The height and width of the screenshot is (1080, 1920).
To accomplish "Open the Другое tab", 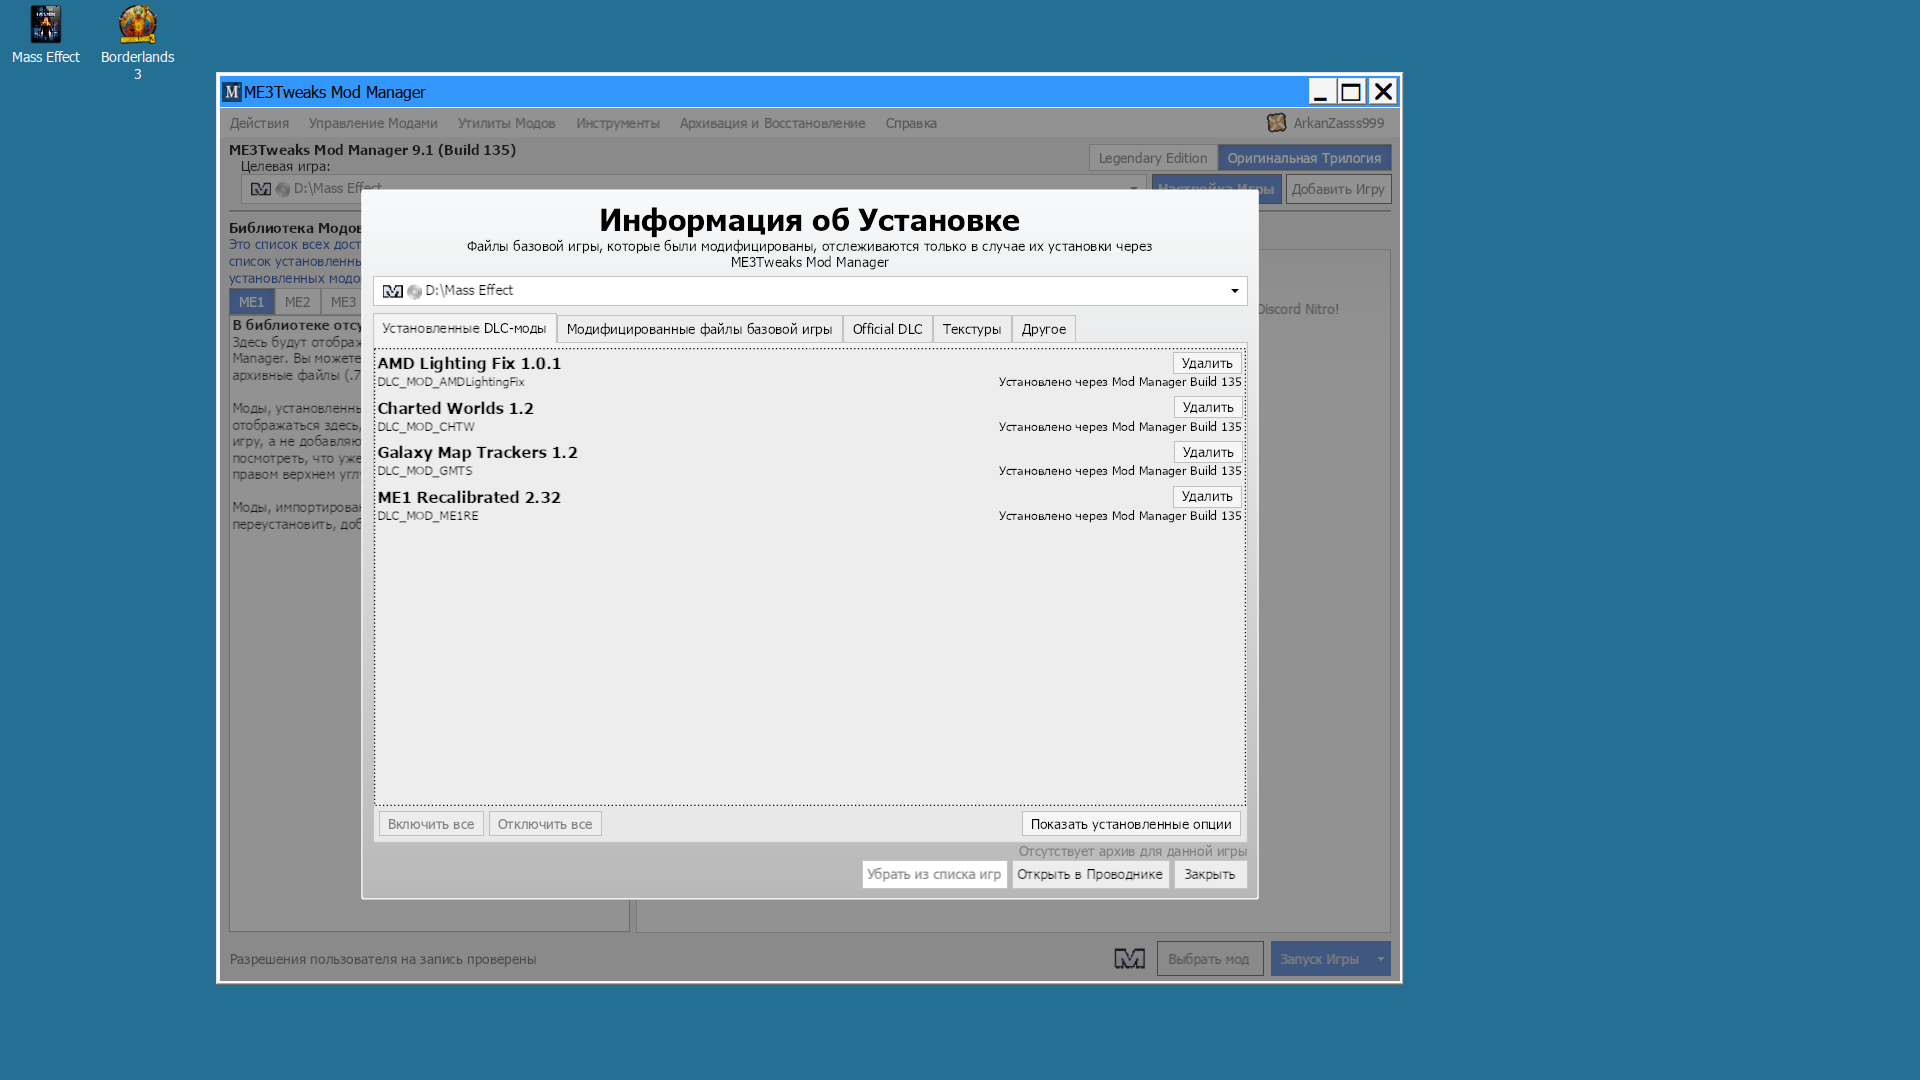I will pos(1043,329).
